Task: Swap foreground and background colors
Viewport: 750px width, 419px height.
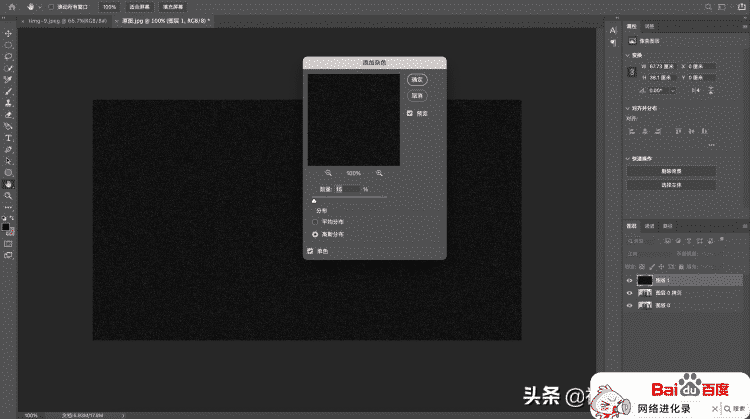Action: pos(12,218)
